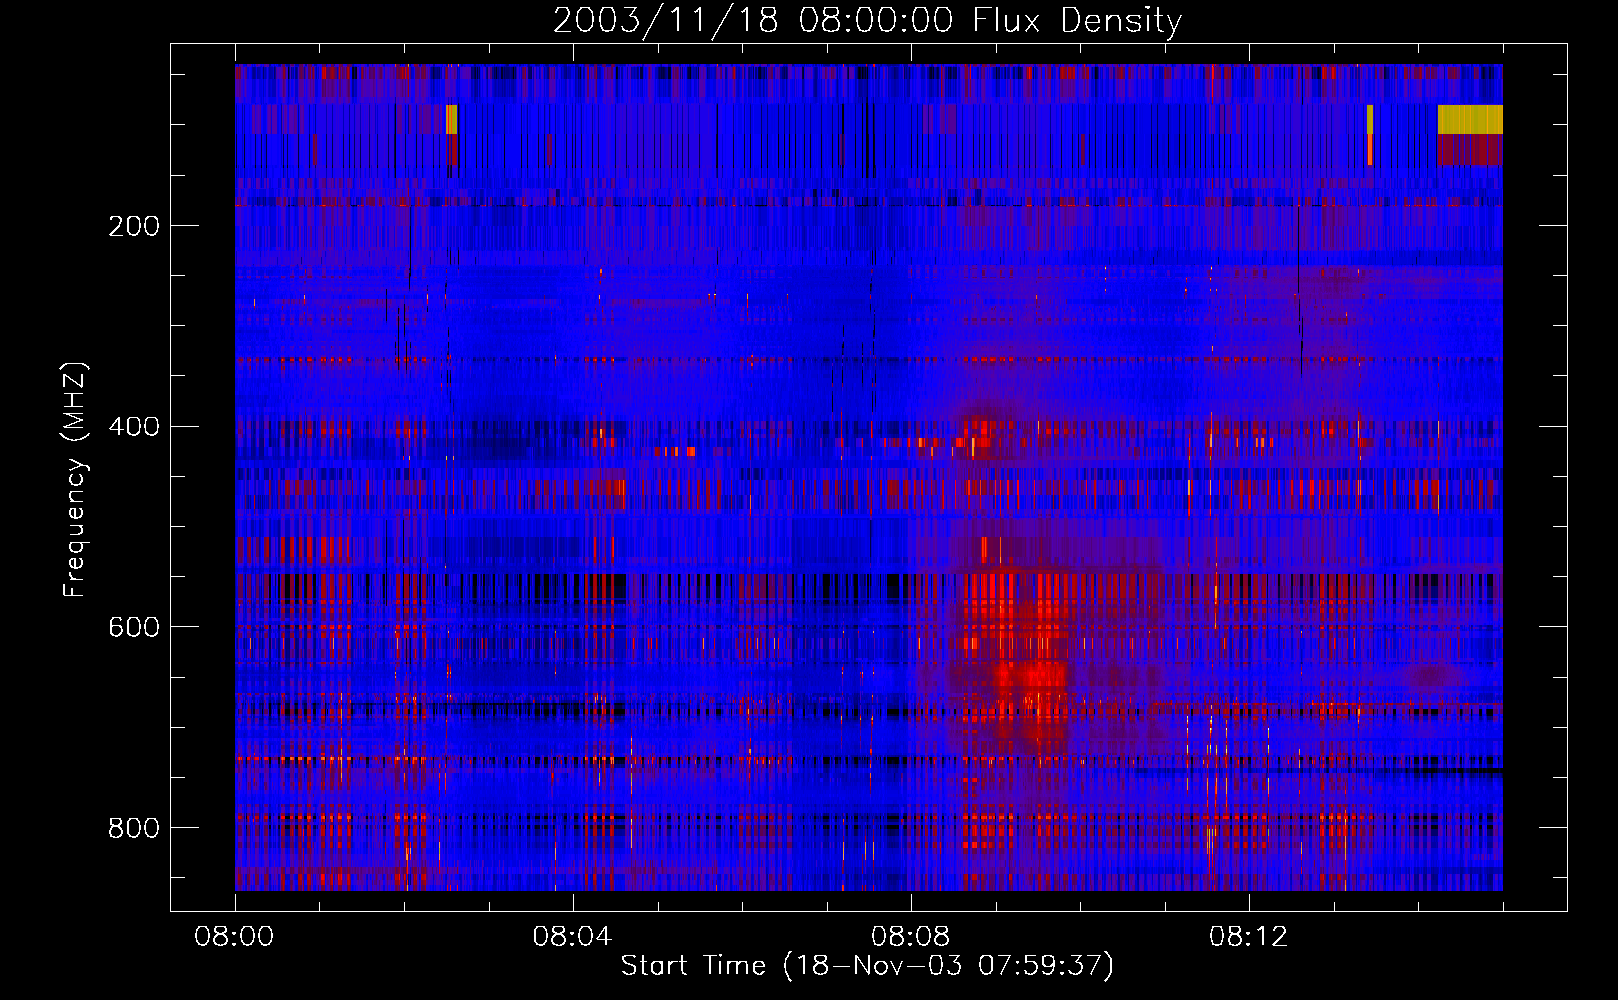The image size is (1618, 1000).
Task: Click the 08:04 time tick label
Action: coord(572,937)
